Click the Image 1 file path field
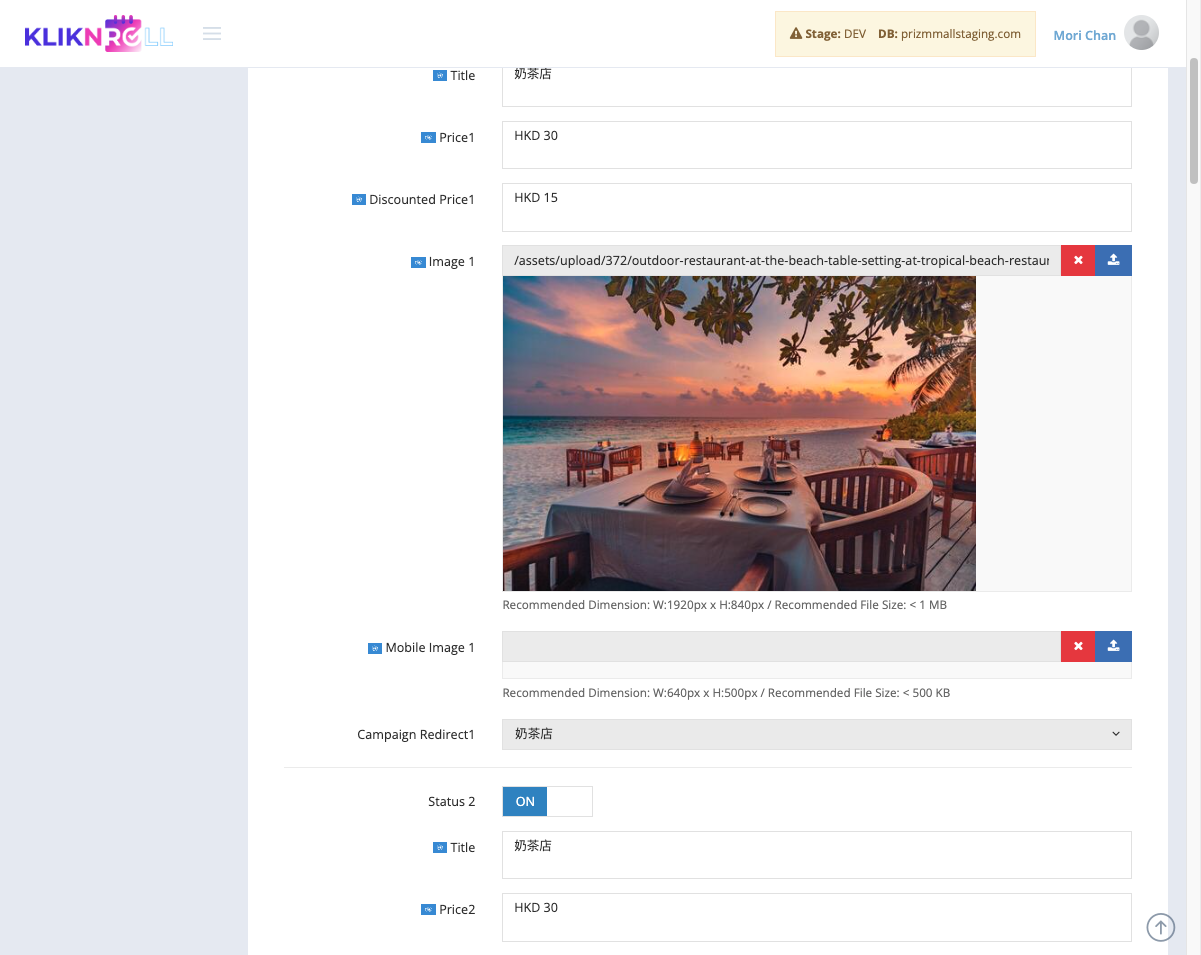 tap(781, 261)
